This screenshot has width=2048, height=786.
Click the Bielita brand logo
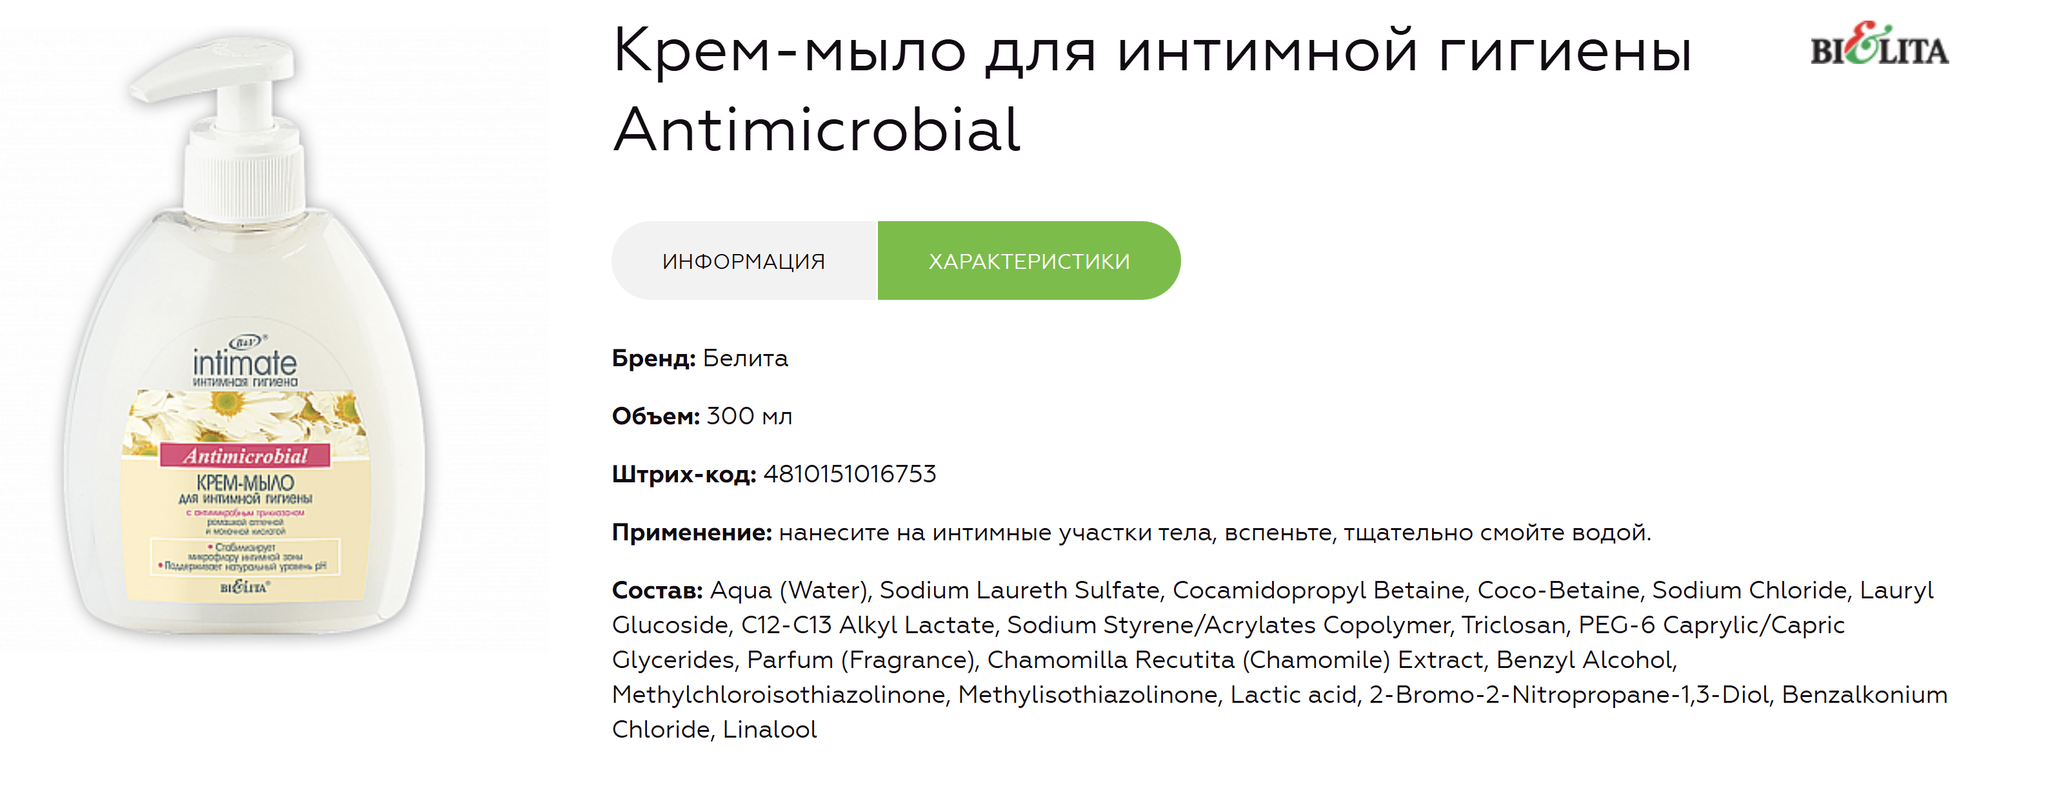pos(1879,46)
